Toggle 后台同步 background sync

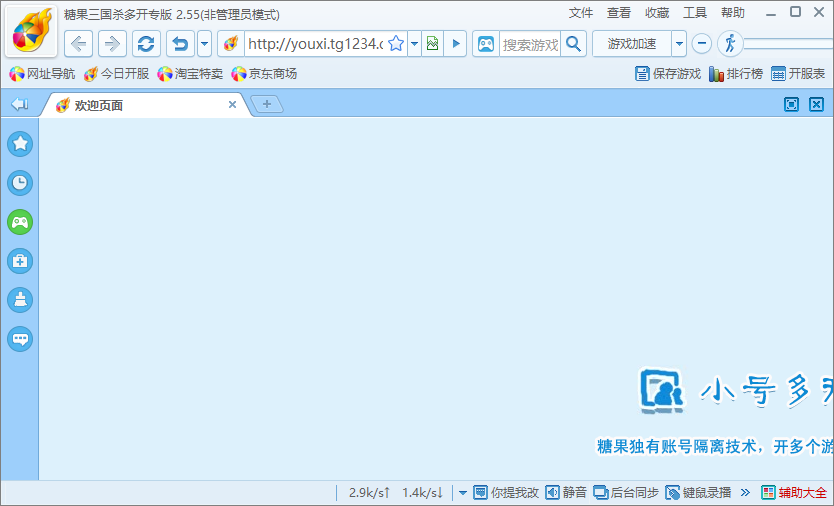(x=626, y=492)
